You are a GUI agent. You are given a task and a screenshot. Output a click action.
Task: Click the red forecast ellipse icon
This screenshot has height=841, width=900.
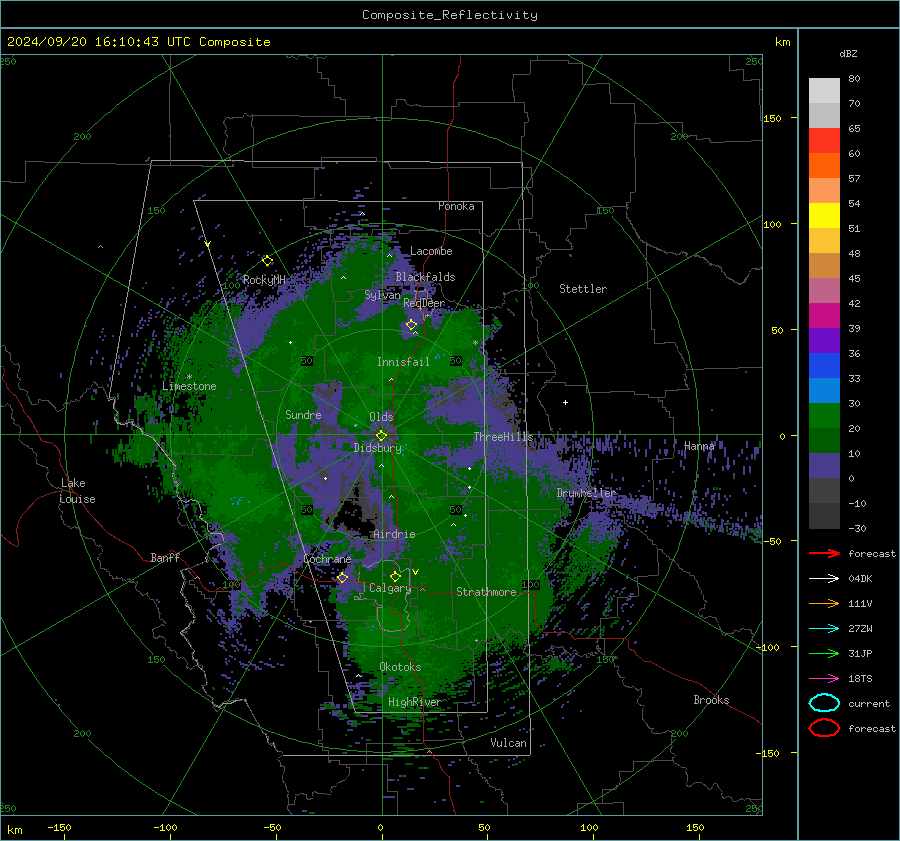tap(824, 728)
